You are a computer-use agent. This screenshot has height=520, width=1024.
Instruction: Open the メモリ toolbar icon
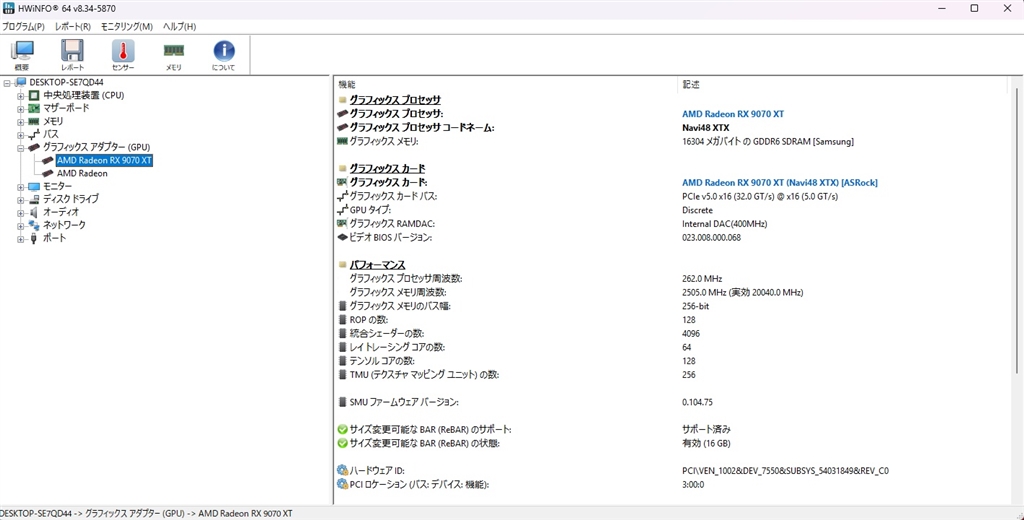click(174, 56)
